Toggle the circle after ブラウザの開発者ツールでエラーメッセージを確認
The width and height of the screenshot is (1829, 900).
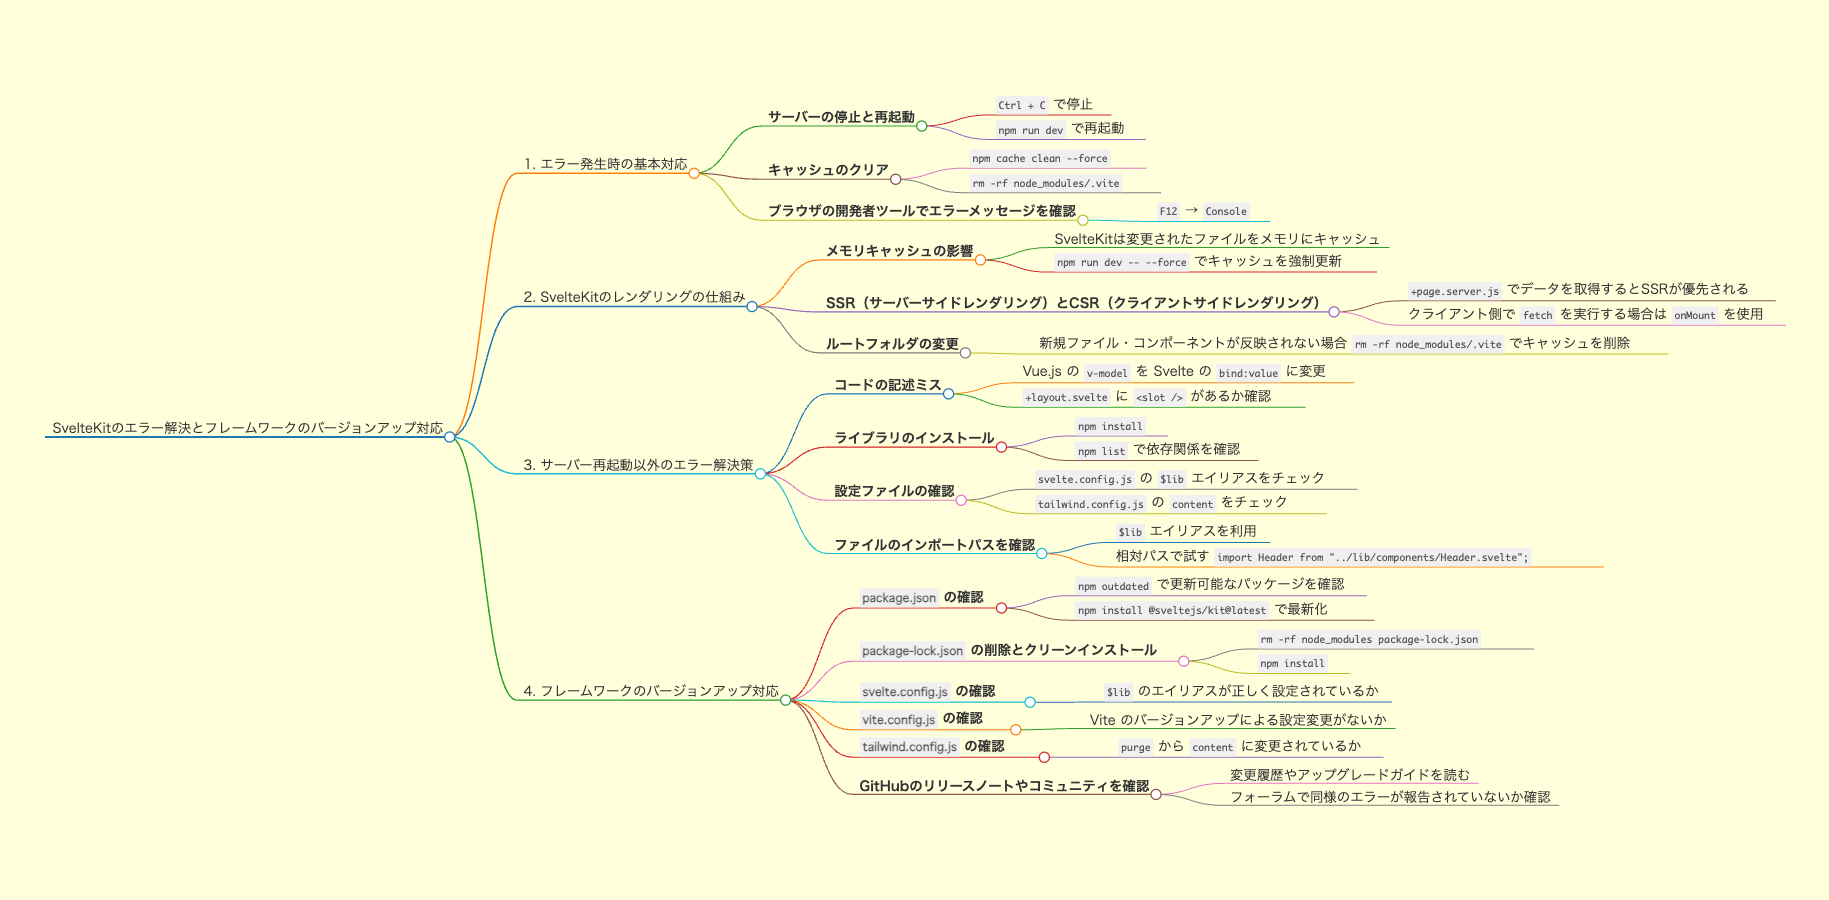tap(1083, 220)
